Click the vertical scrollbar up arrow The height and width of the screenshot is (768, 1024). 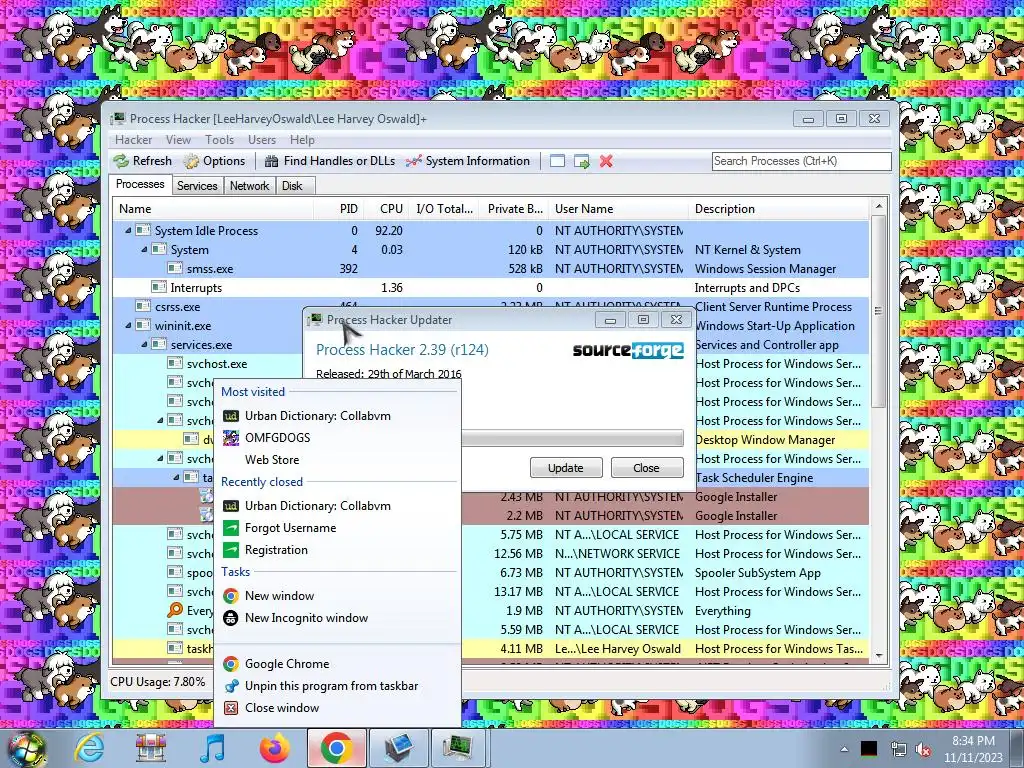pos(878,206)
